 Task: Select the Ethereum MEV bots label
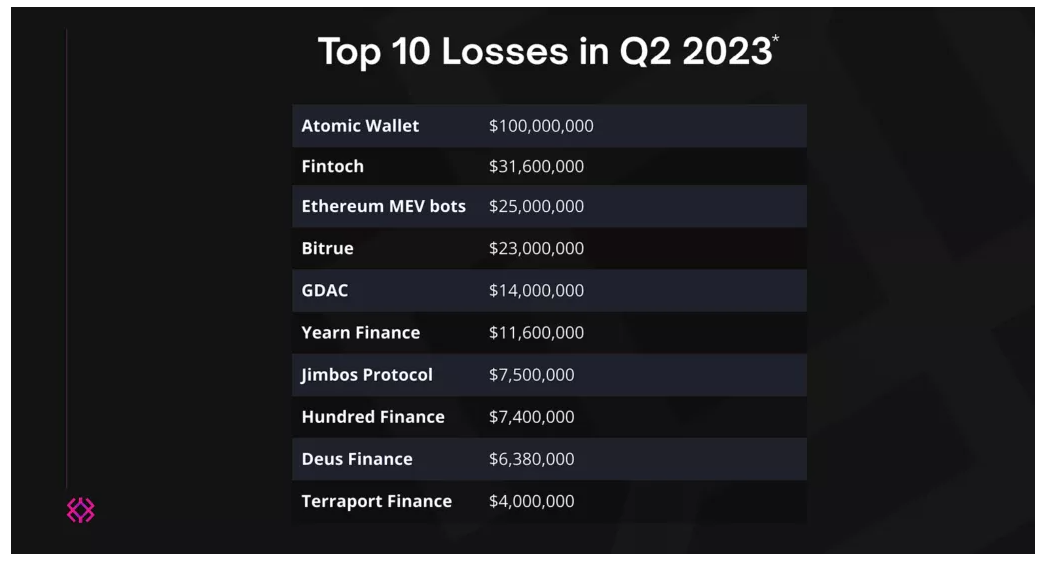click(x=383, y=206)
